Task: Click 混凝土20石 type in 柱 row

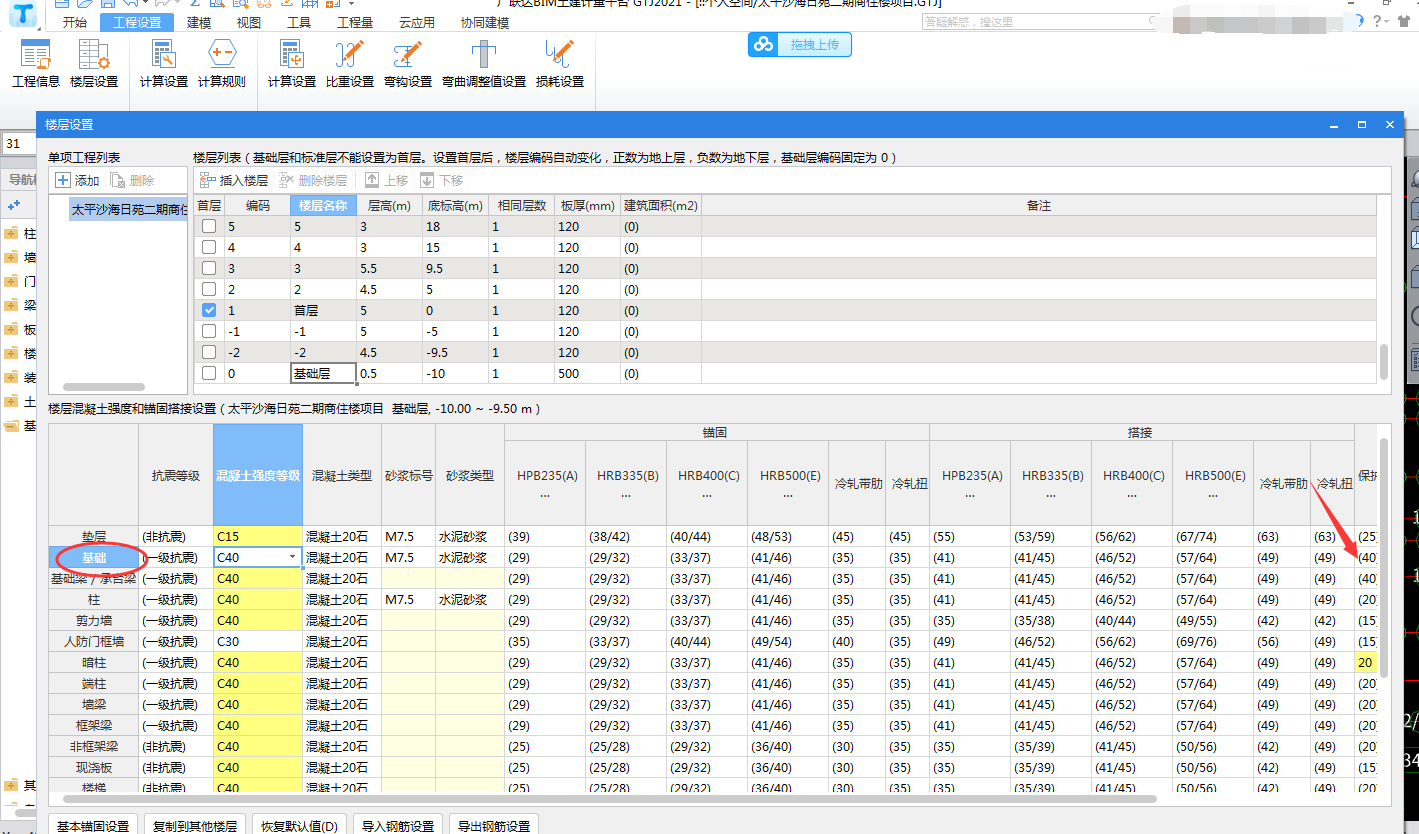Action: point(342,599)
